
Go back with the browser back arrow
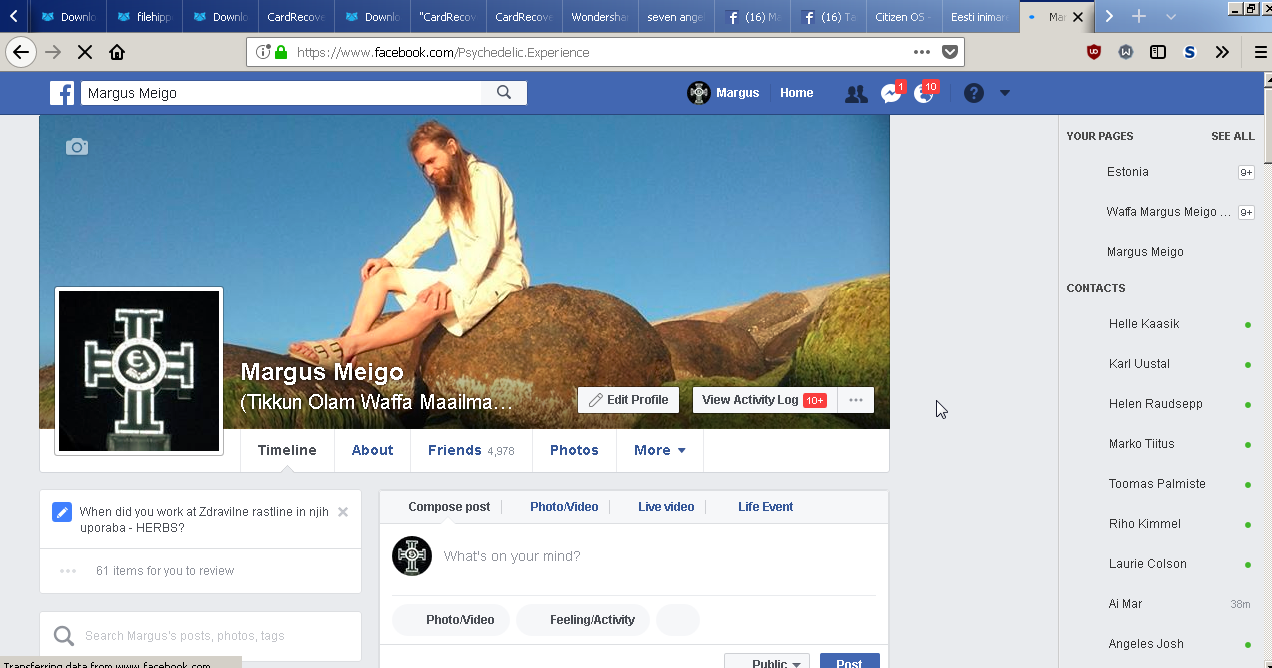(x=21, y=52)
